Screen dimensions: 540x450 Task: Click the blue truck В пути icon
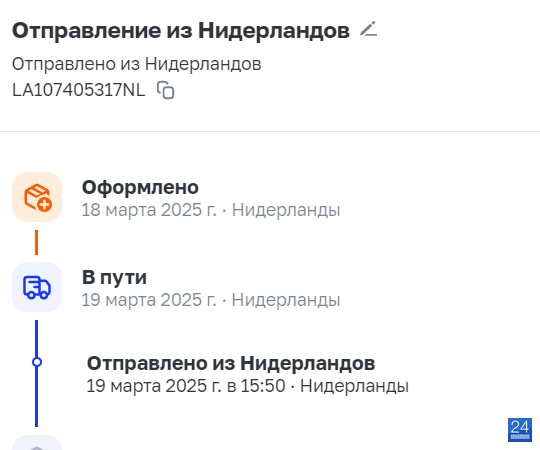pyautogui.click(x=37, y=287)
